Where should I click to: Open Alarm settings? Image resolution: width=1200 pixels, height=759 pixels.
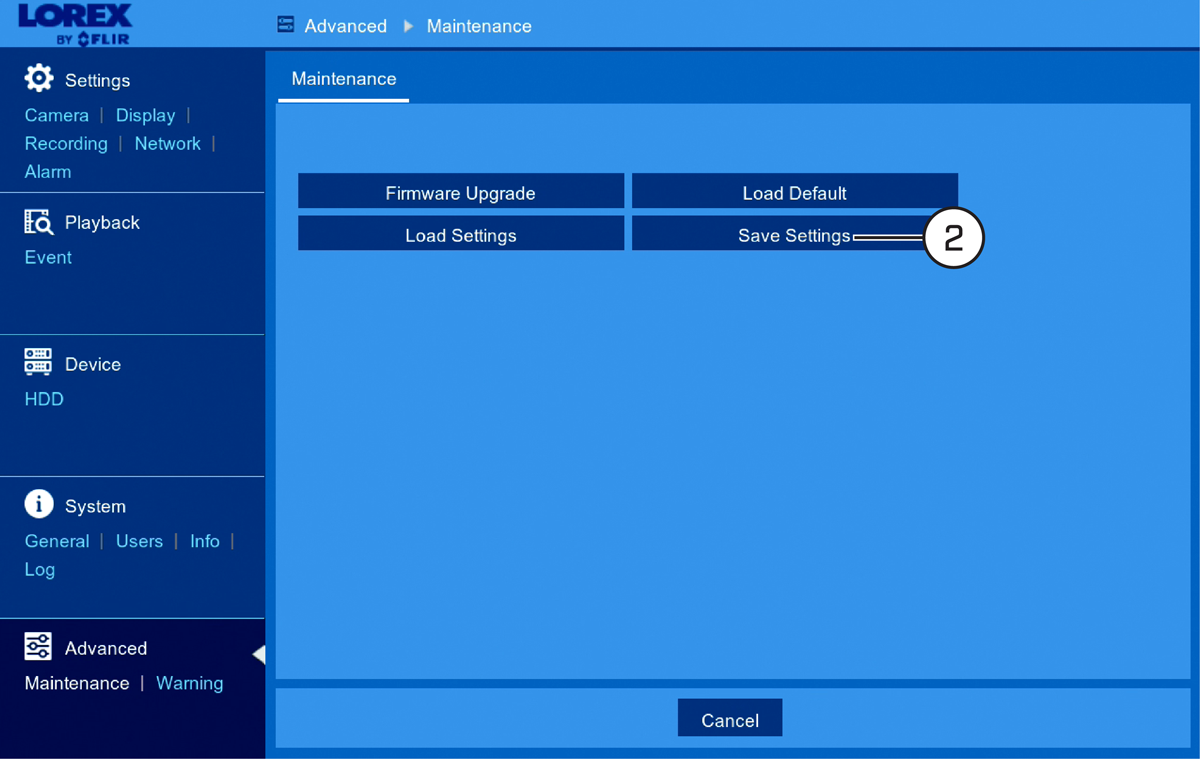click(48, 171)
